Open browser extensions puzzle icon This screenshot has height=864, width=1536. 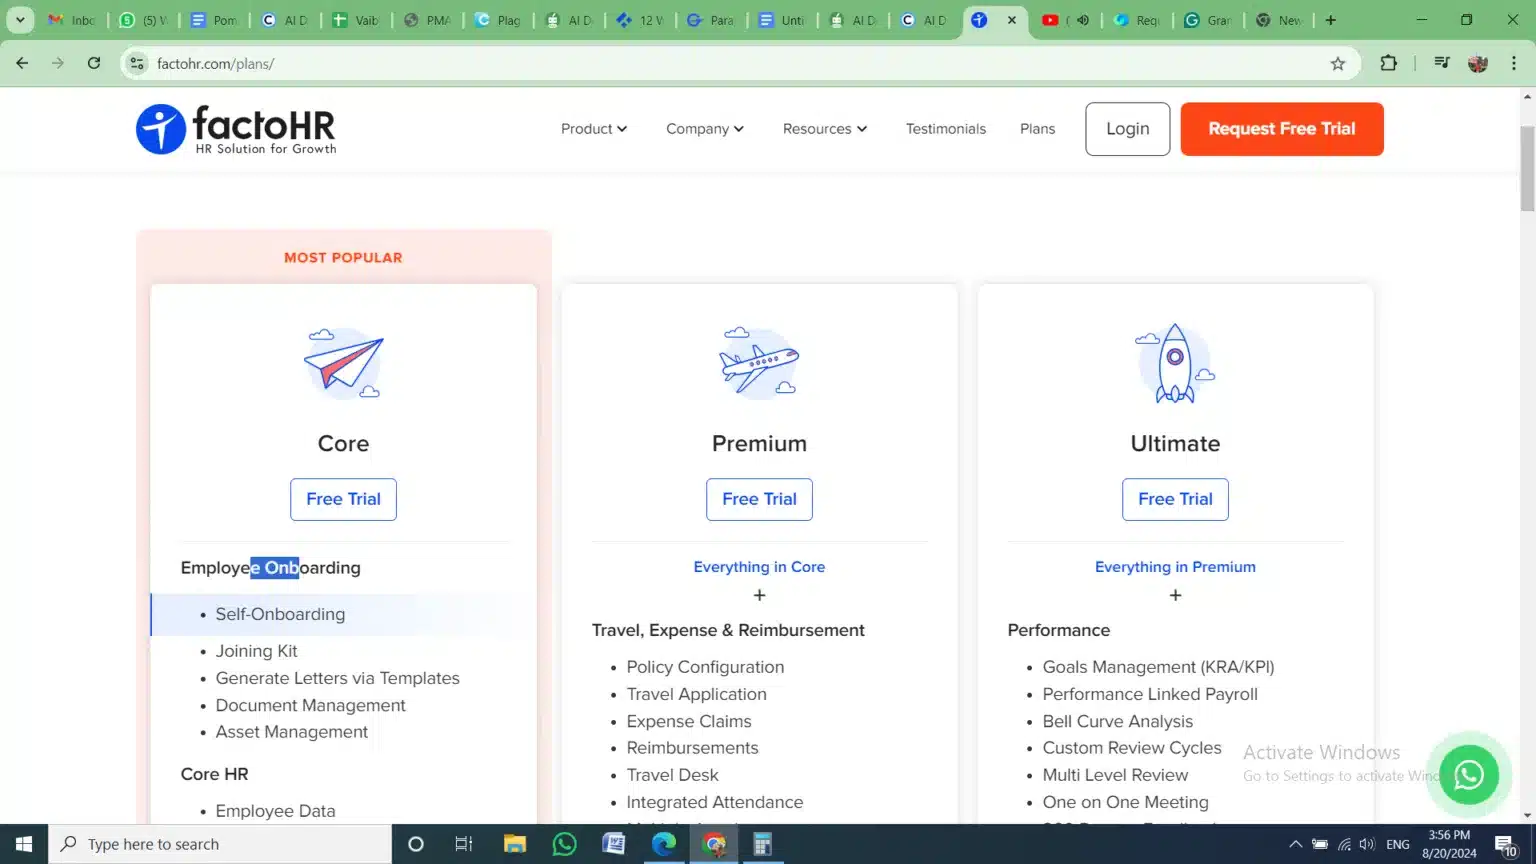point(1388,63)
